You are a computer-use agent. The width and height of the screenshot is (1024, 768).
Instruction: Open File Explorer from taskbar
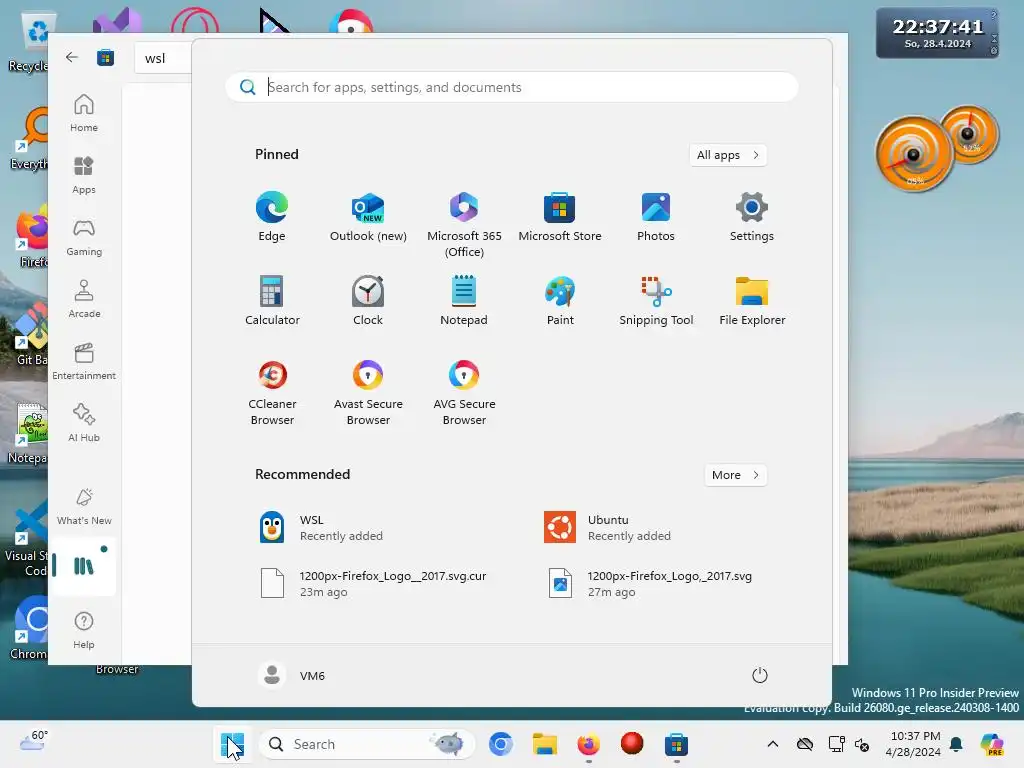(545, 744)
